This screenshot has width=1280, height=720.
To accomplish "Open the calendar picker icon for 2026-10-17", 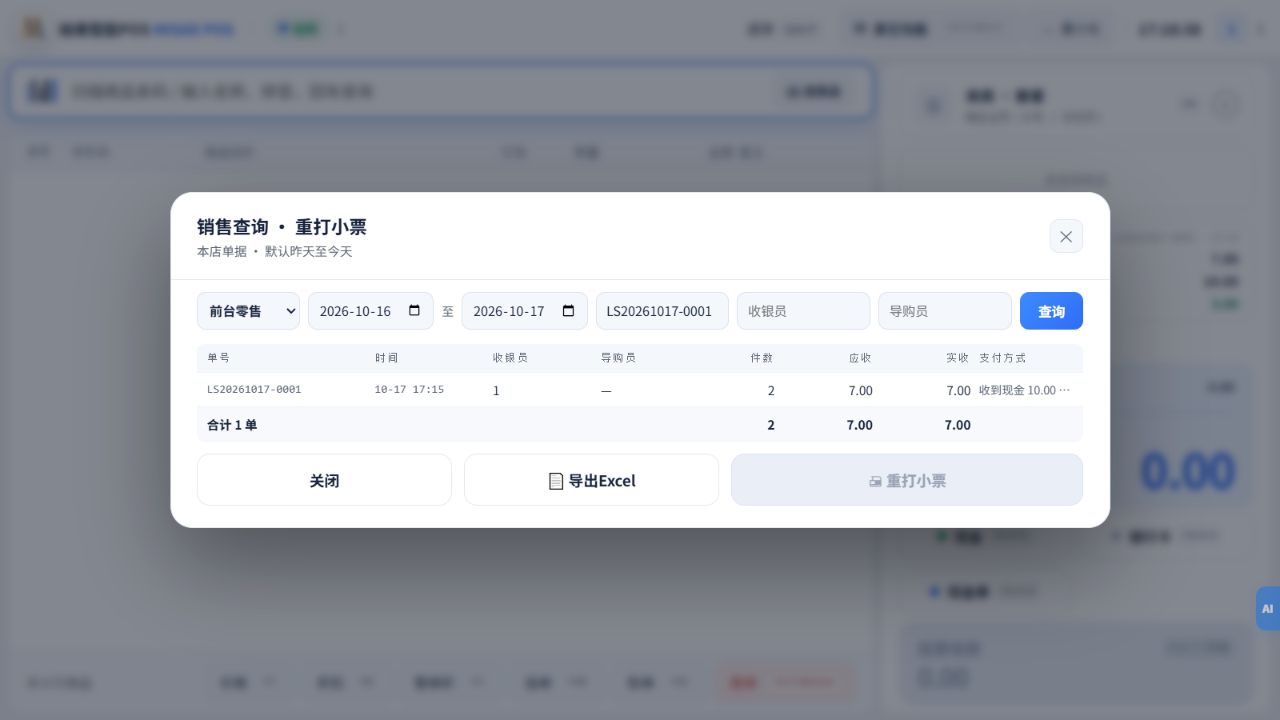I will point(568,311).
